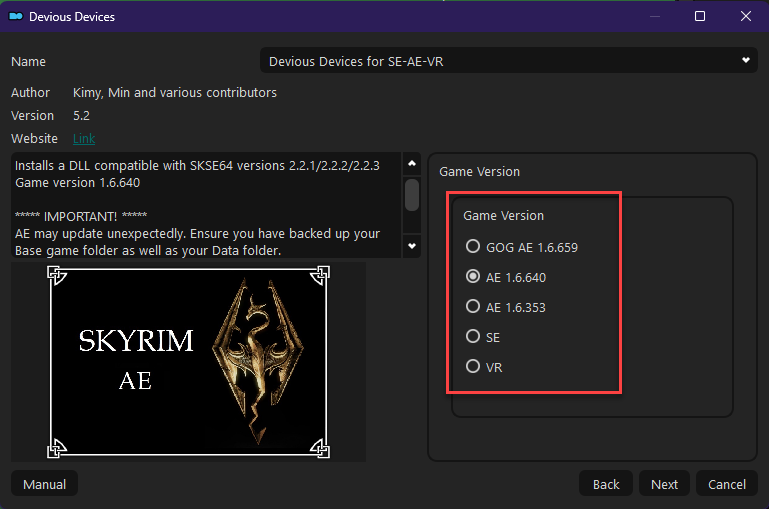
Task: Click the description scrollbar thumb
Action: 412,195
